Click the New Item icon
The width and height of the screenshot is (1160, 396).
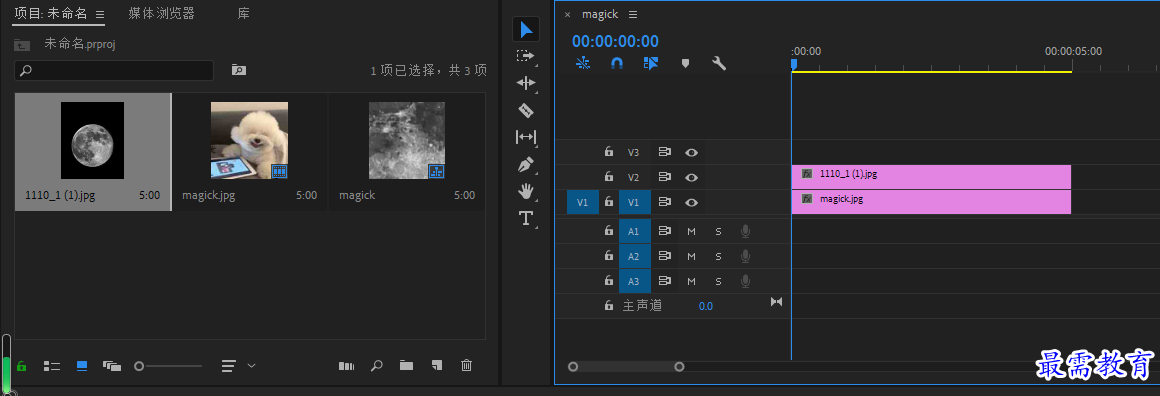click(436, 366)
